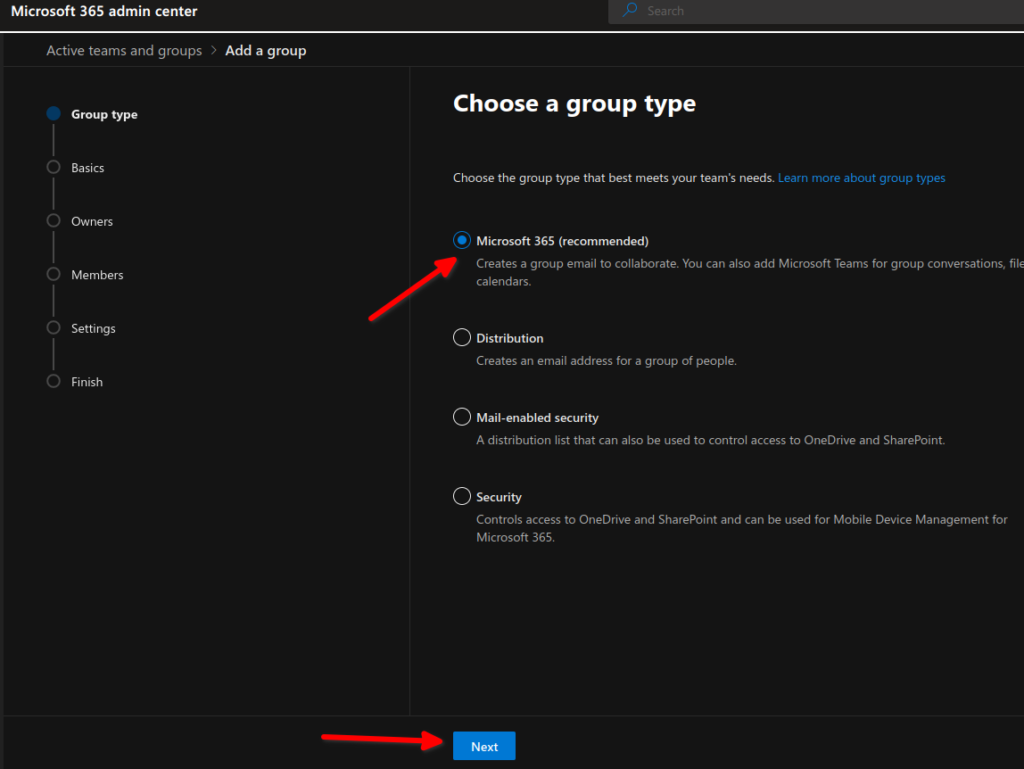
Task: Jump to the Finish wizard step
Action: tap(74, 382)
